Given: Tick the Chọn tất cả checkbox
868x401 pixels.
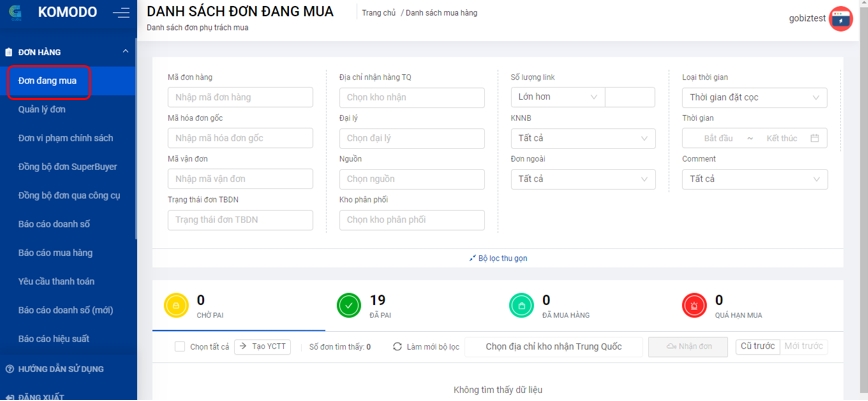Looking at the screenshot, I should click(180, 347).
